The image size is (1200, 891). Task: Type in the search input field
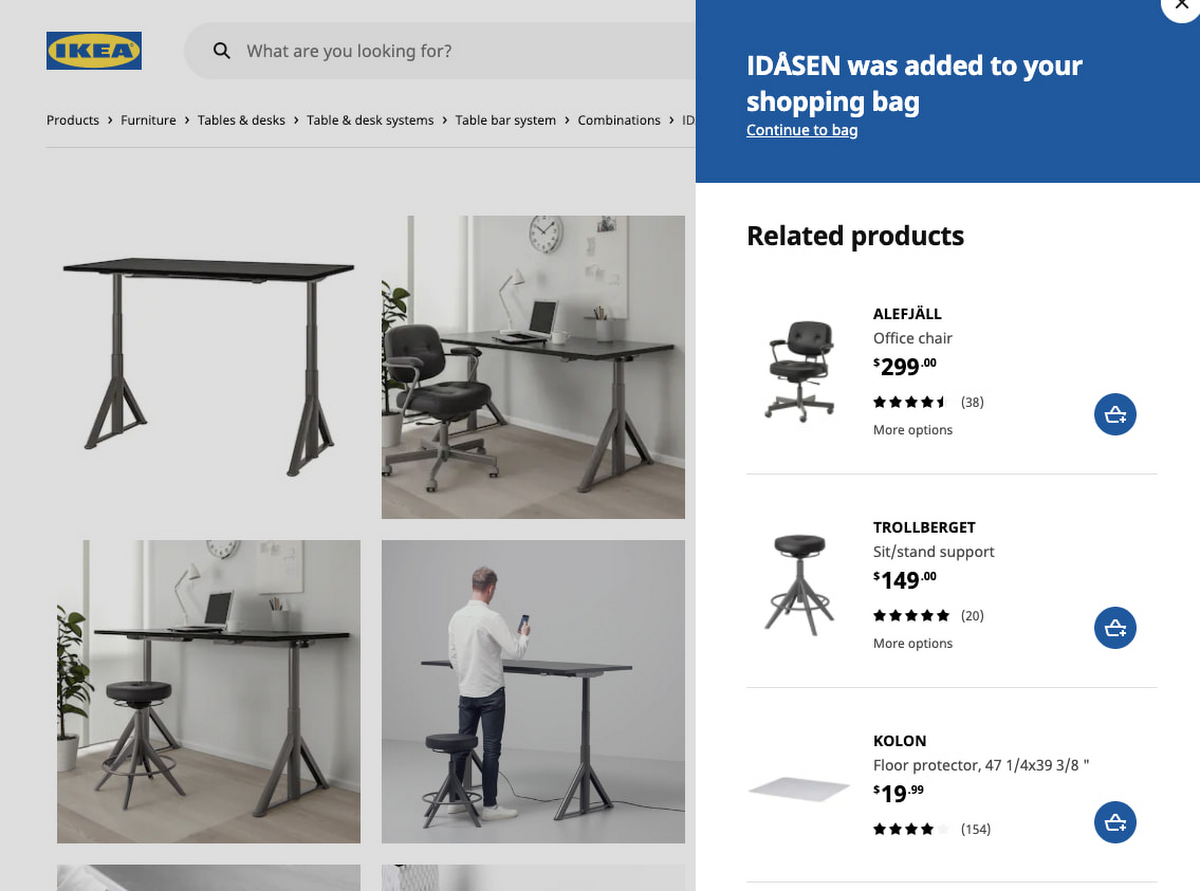pos(450,51)
